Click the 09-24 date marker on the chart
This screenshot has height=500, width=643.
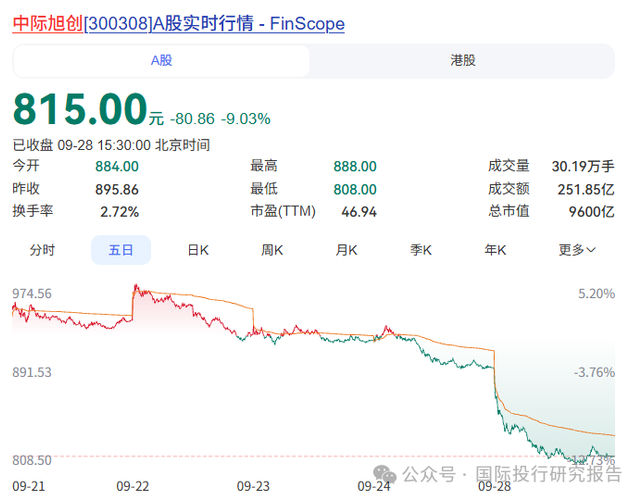click(x=374, y=486)
